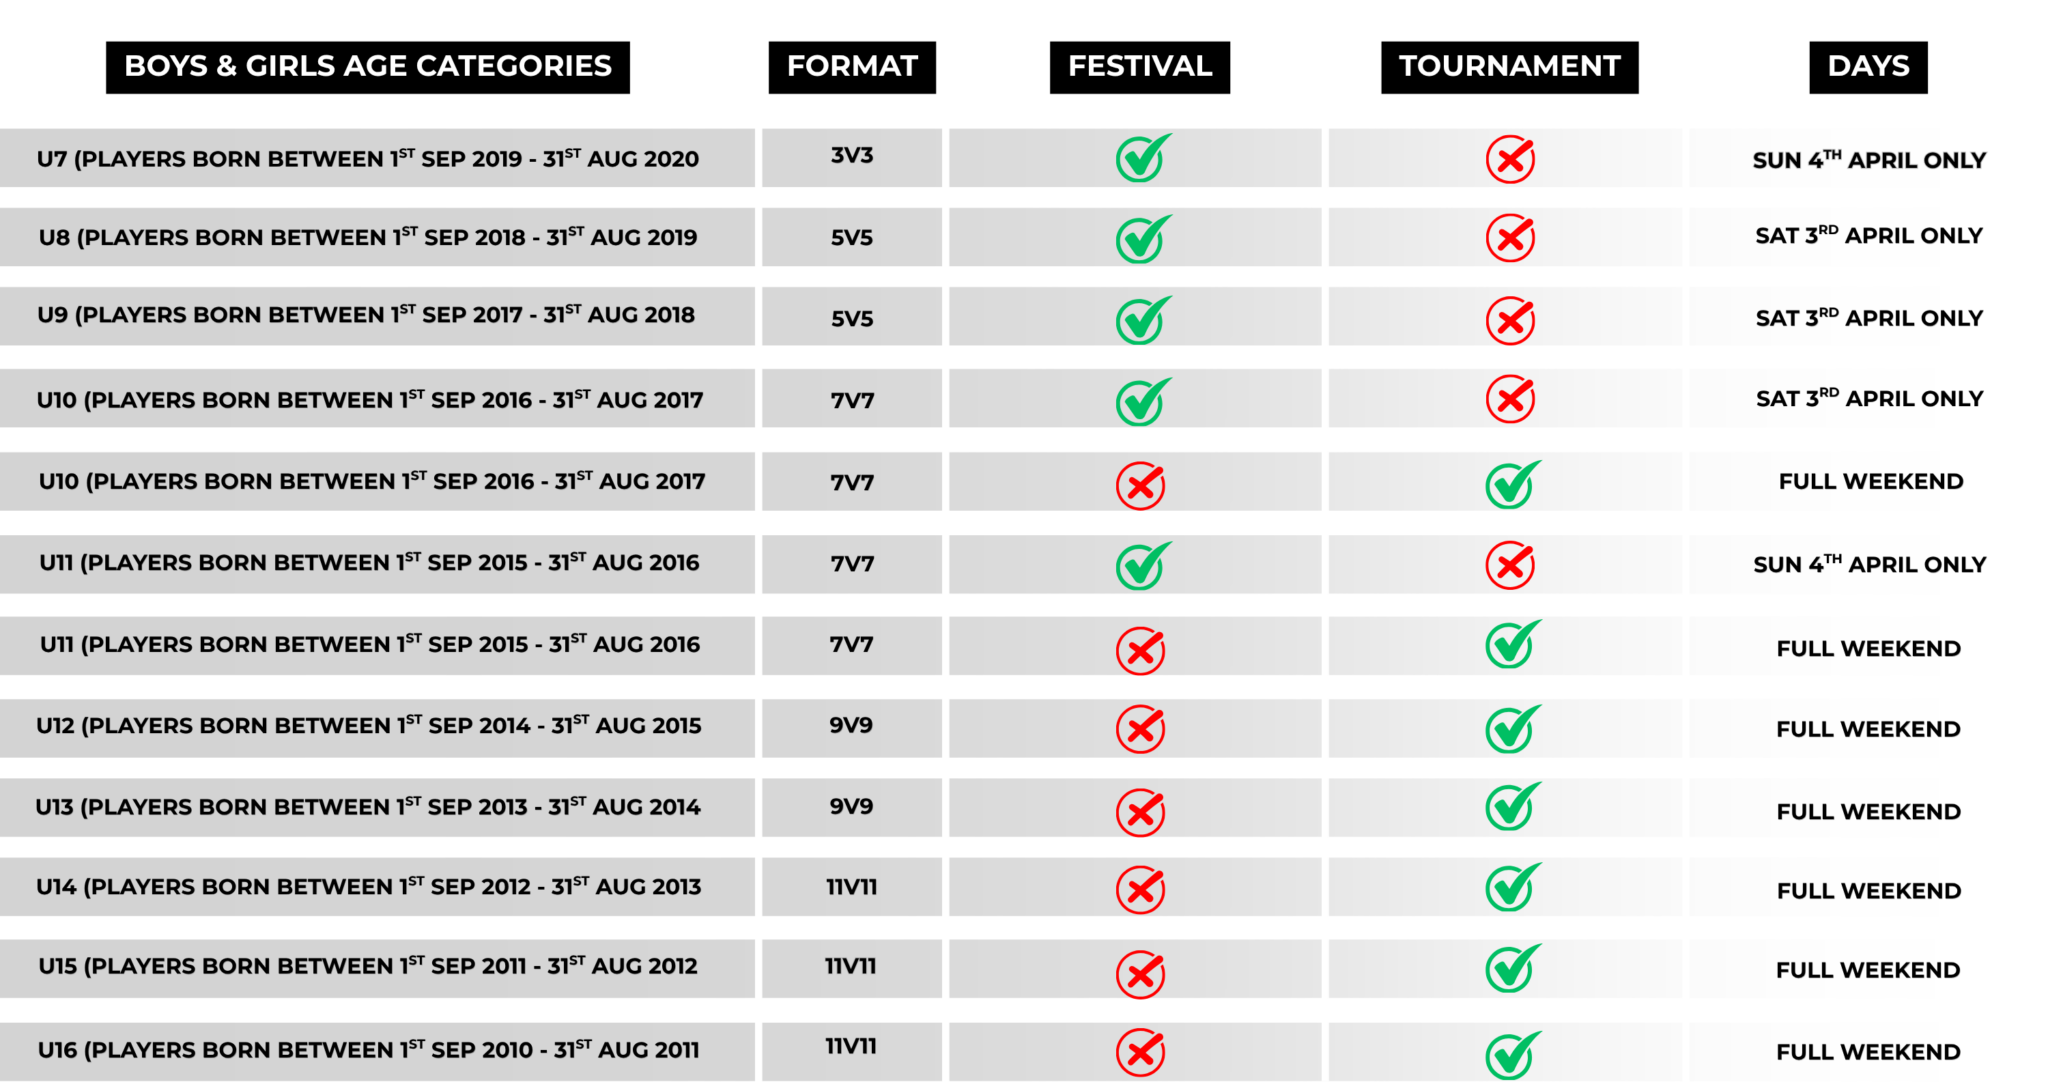Click the red Festival cross for U14
The image size is (2048, 1092).
point(1140,889)
